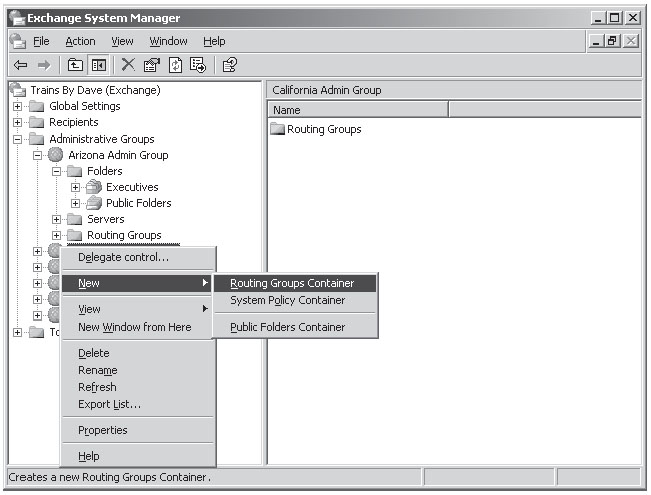Viewport: 651px width, 495px height.
Task: Choose Rename from the context menu
Action: (x=138, y=370)
